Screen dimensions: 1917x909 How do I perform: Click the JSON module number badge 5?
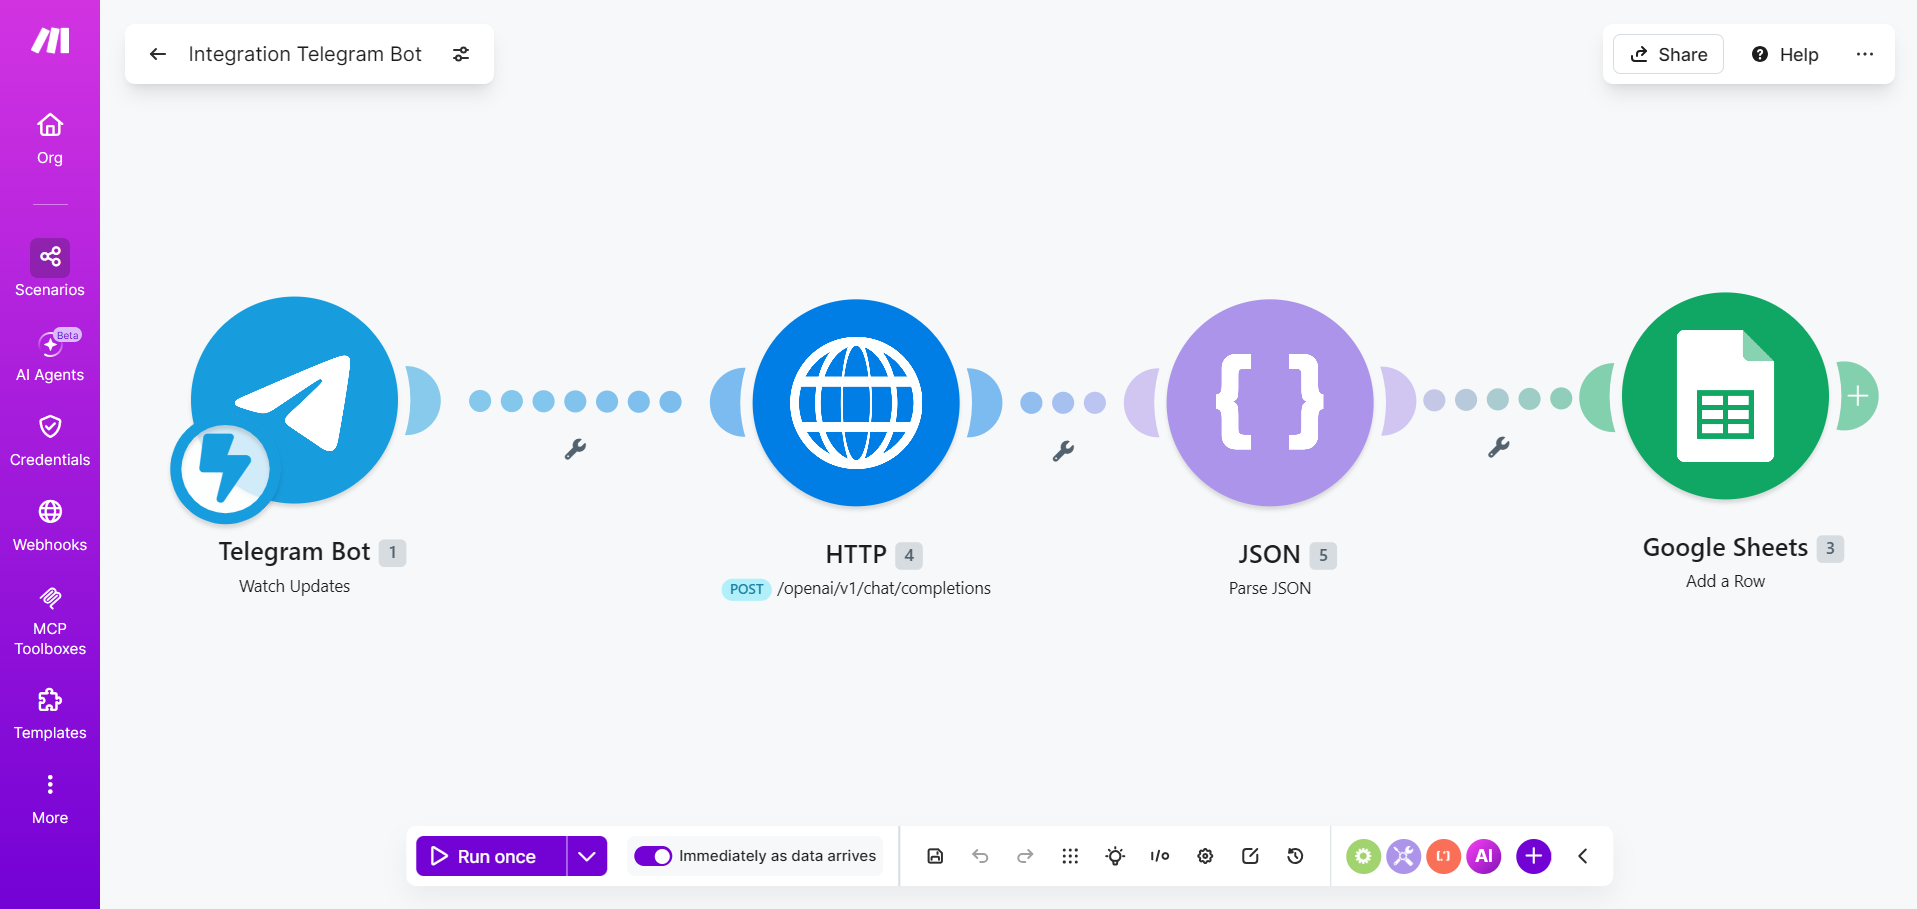(x=1323, y=555)
